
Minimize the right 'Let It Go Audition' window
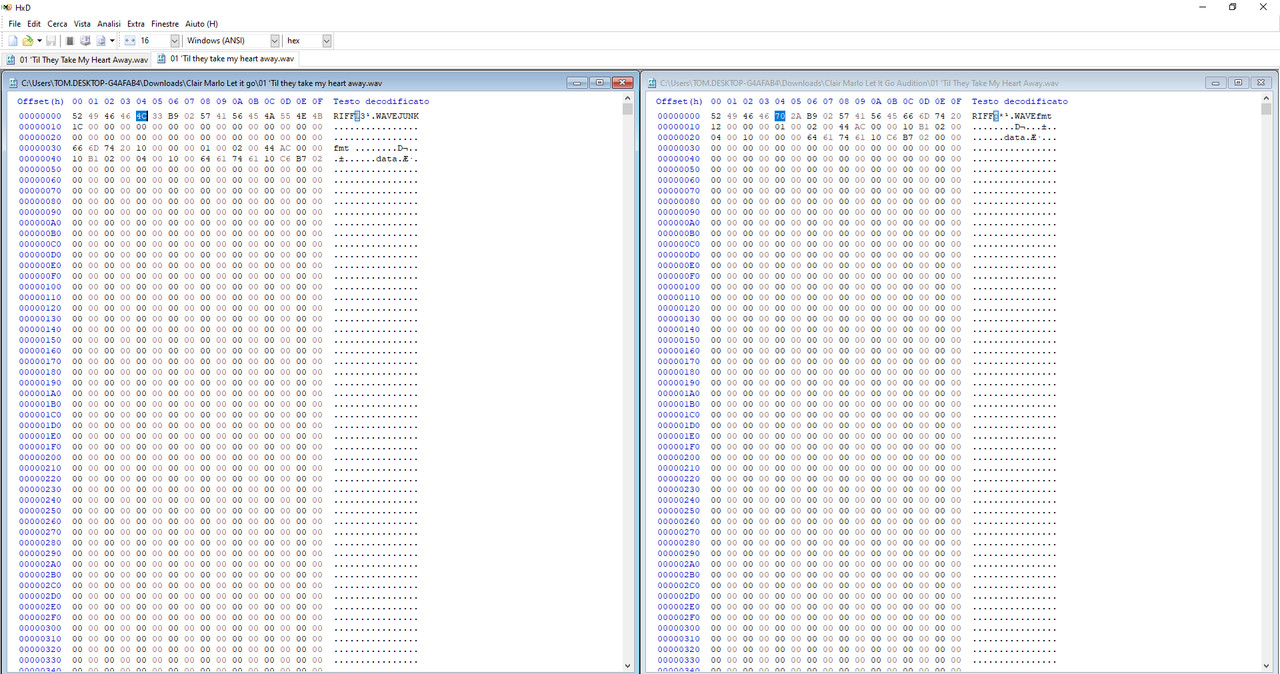(x=1216, y=83)
